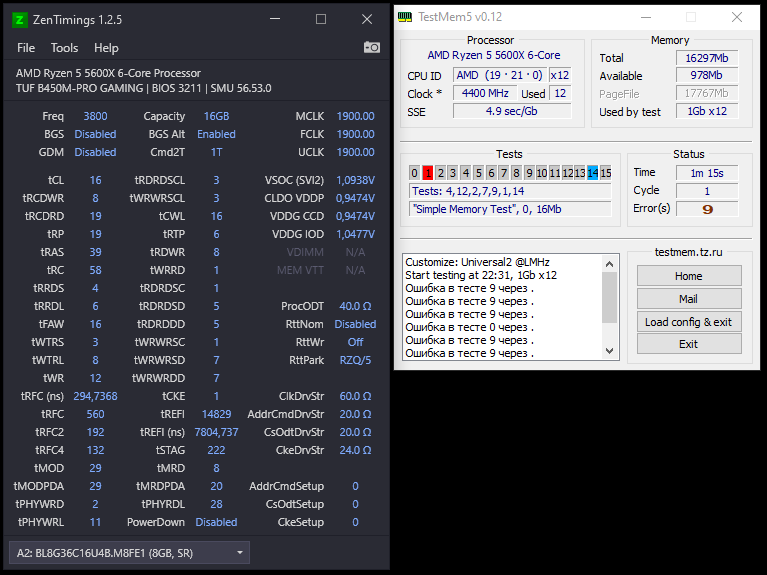This screenshot has width=767, height=575.
Task: Click the Clock field showing 4400 MHz
Action: pos(485,93)
